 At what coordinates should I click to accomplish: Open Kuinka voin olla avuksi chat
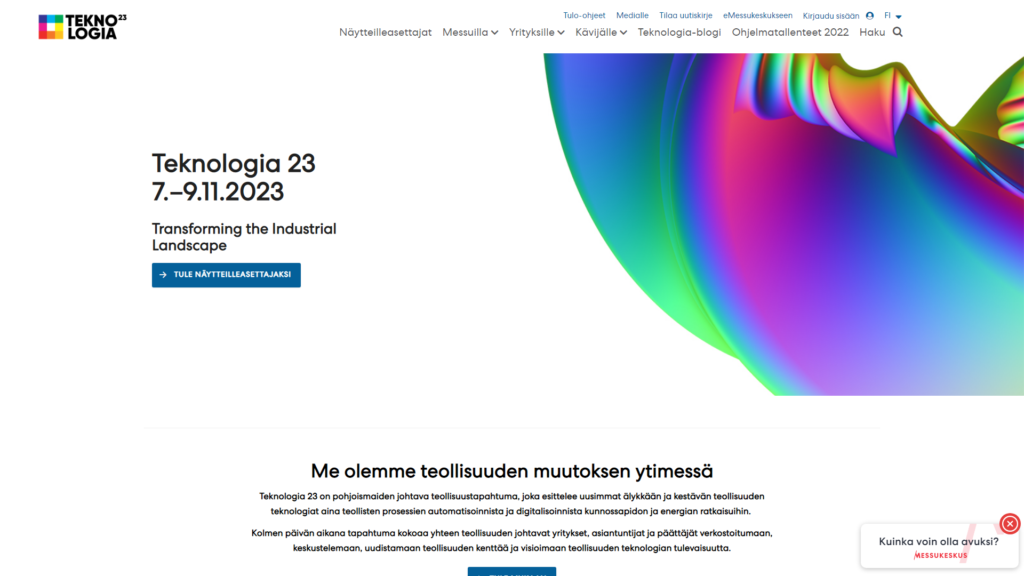tap(938, 545)
